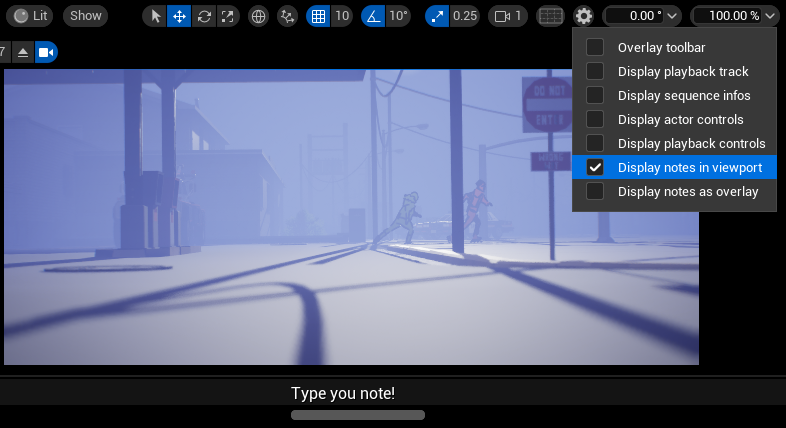Enable Display sequence infos checkbox
Viewport: 786px width, 428px height.
[x=595, y=95]
